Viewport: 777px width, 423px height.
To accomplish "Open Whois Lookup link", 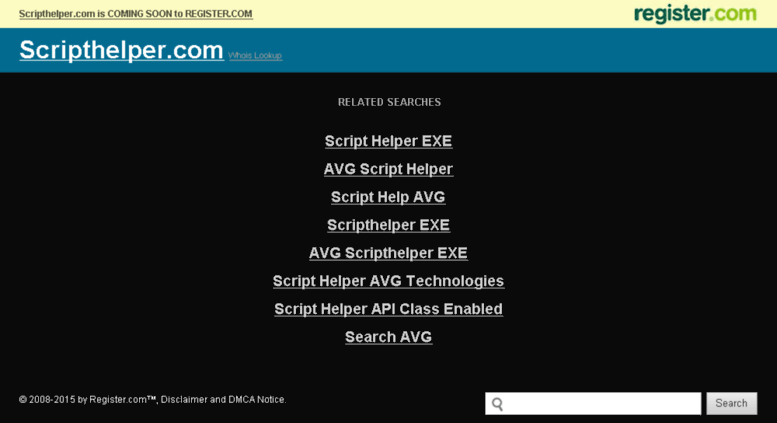I will coord(255,55).
